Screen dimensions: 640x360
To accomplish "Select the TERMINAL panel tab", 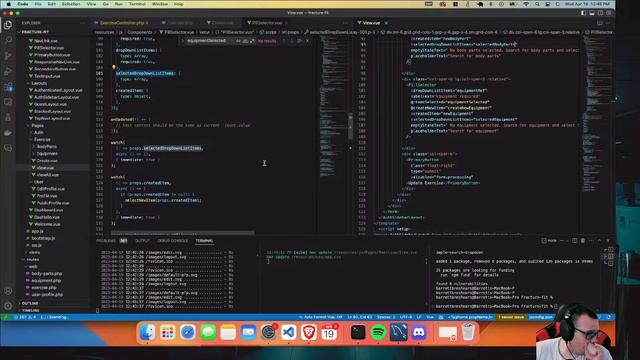I will pyautogui.click(x=204, y=241).
